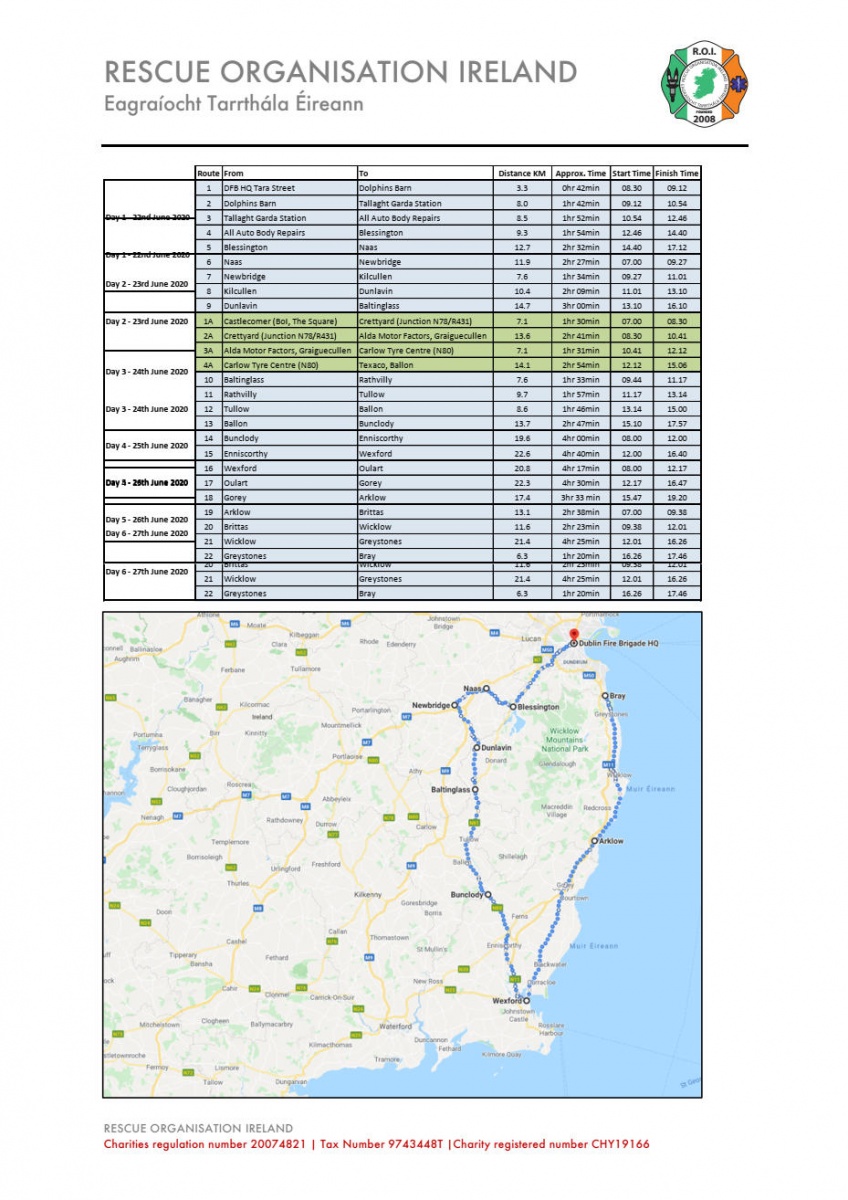Click the 'Distance KM' column header
Screen dimensions: 848x1200
click(521, 173)
